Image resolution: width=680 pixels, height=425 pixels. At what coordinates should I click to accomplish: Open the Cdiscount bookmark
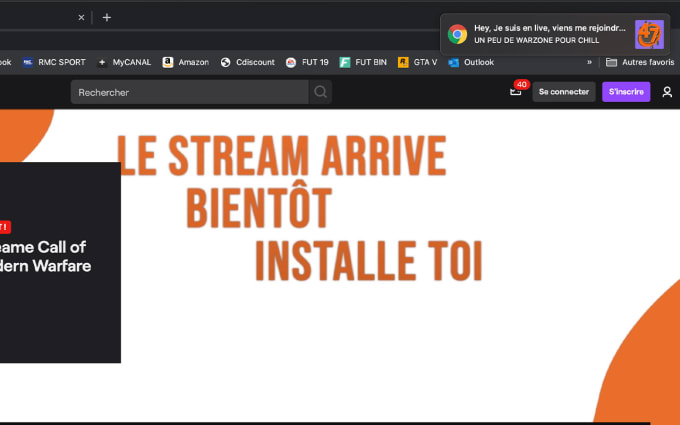point(248,62)
